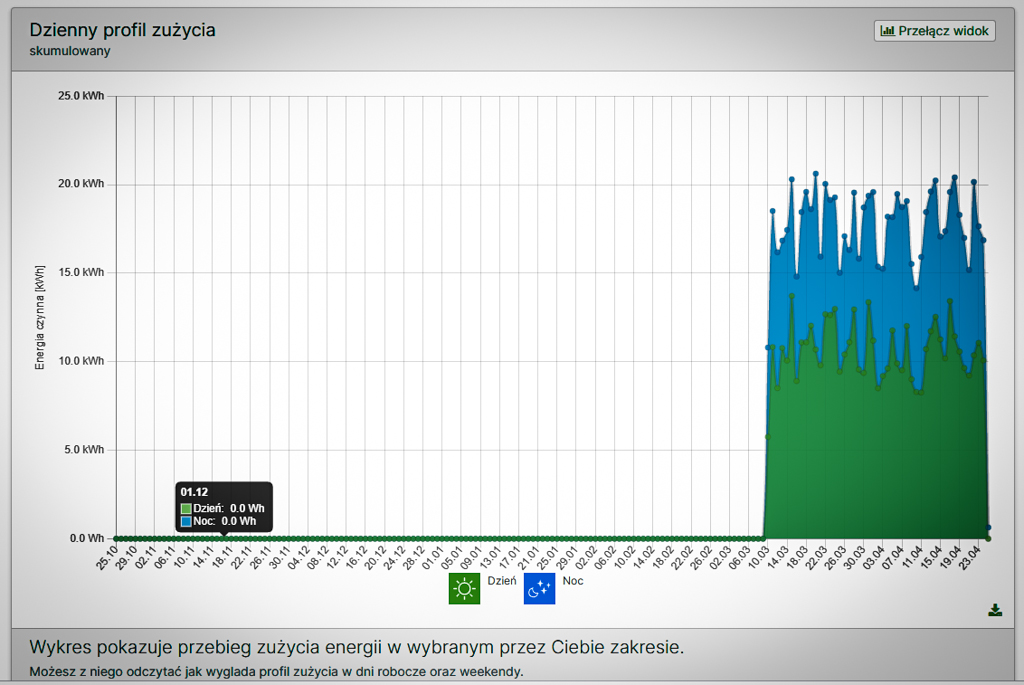Click the 17.01 date label on the x-axis
Image resolution: width=1024 pixels, height=685 pixels.
point(509,558)
